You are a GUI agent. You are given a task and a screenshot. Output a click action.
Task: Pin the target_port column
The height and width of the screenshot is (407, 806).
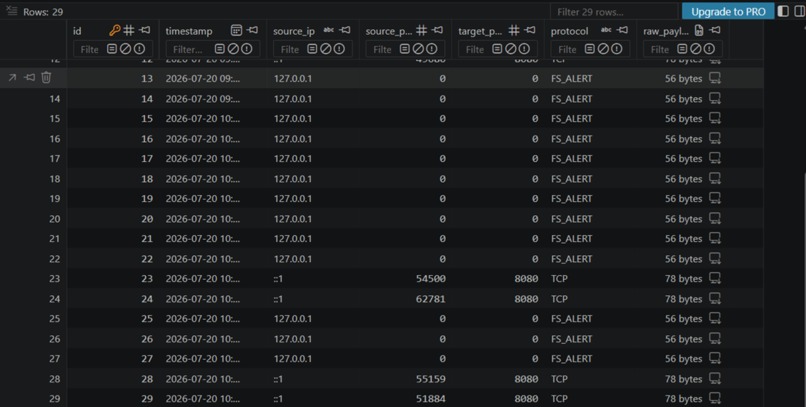530,30
